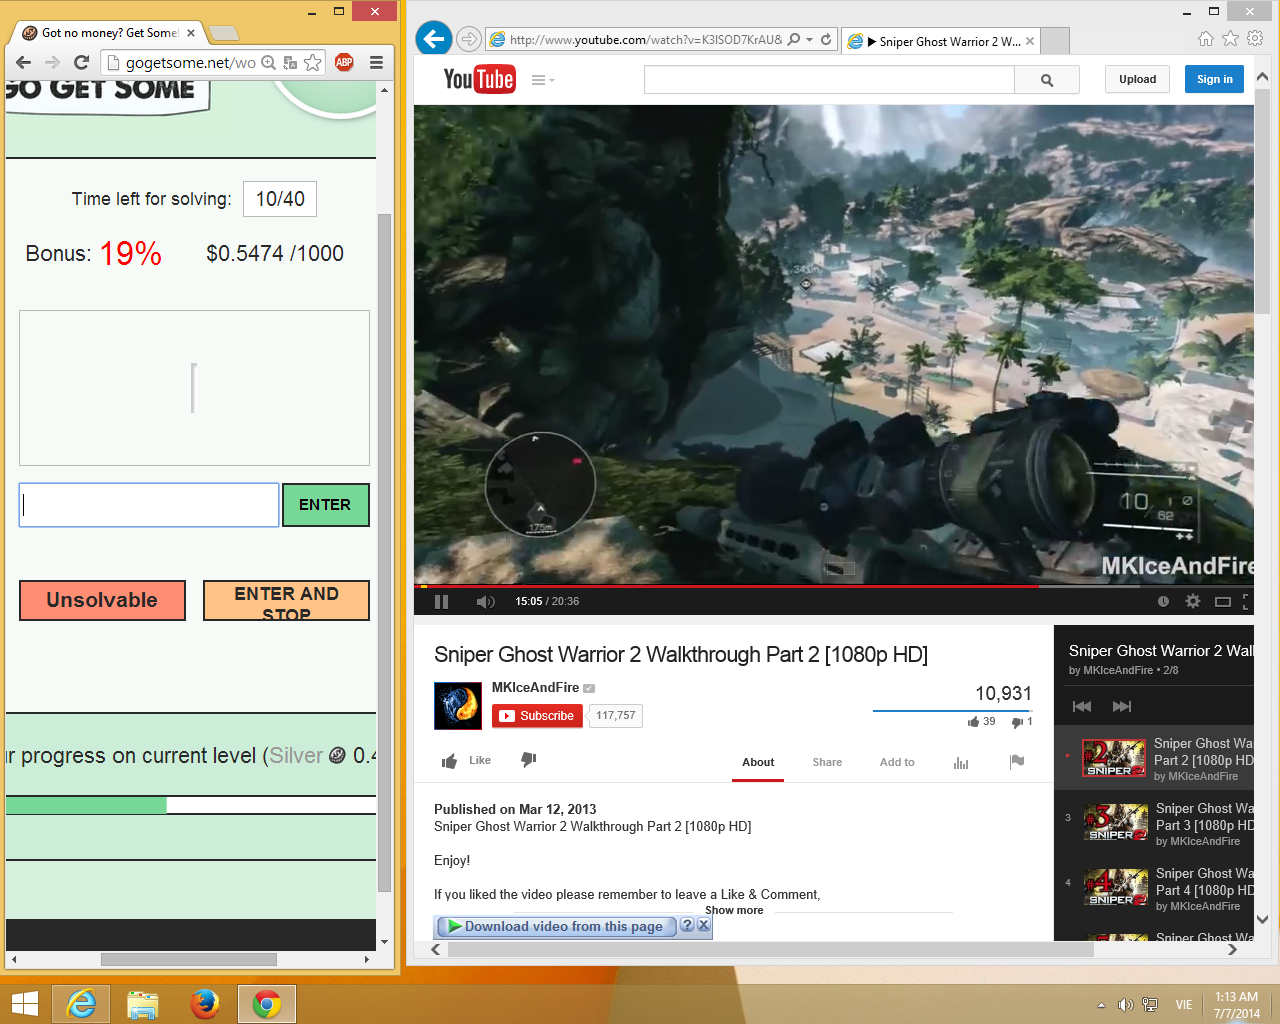
Task: Open the video settings gear menu
Action: pyautogui.click(x=1192, y=601)
